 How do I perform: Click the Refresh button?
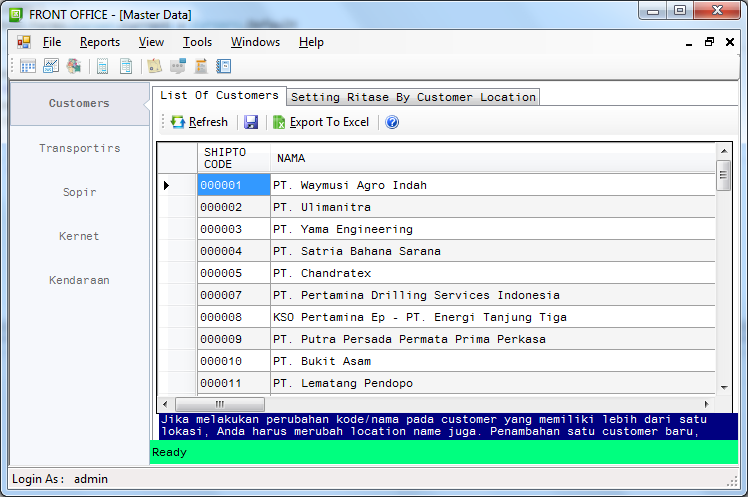199,122
